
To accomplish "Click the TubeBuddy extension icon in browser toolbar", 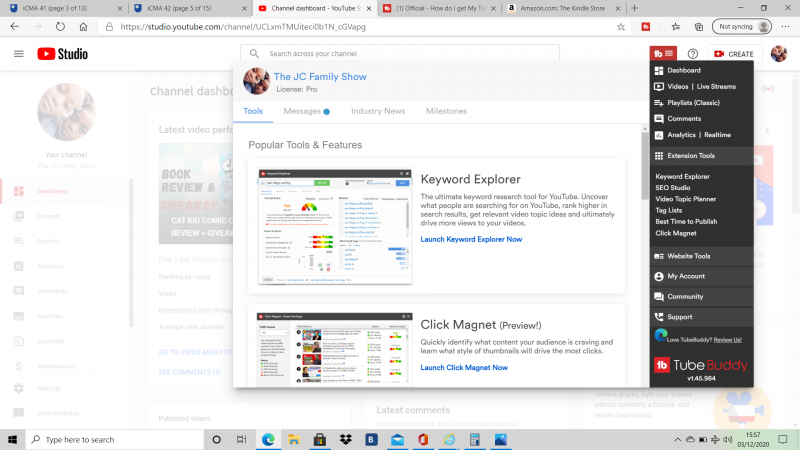I will click(647, 27).
